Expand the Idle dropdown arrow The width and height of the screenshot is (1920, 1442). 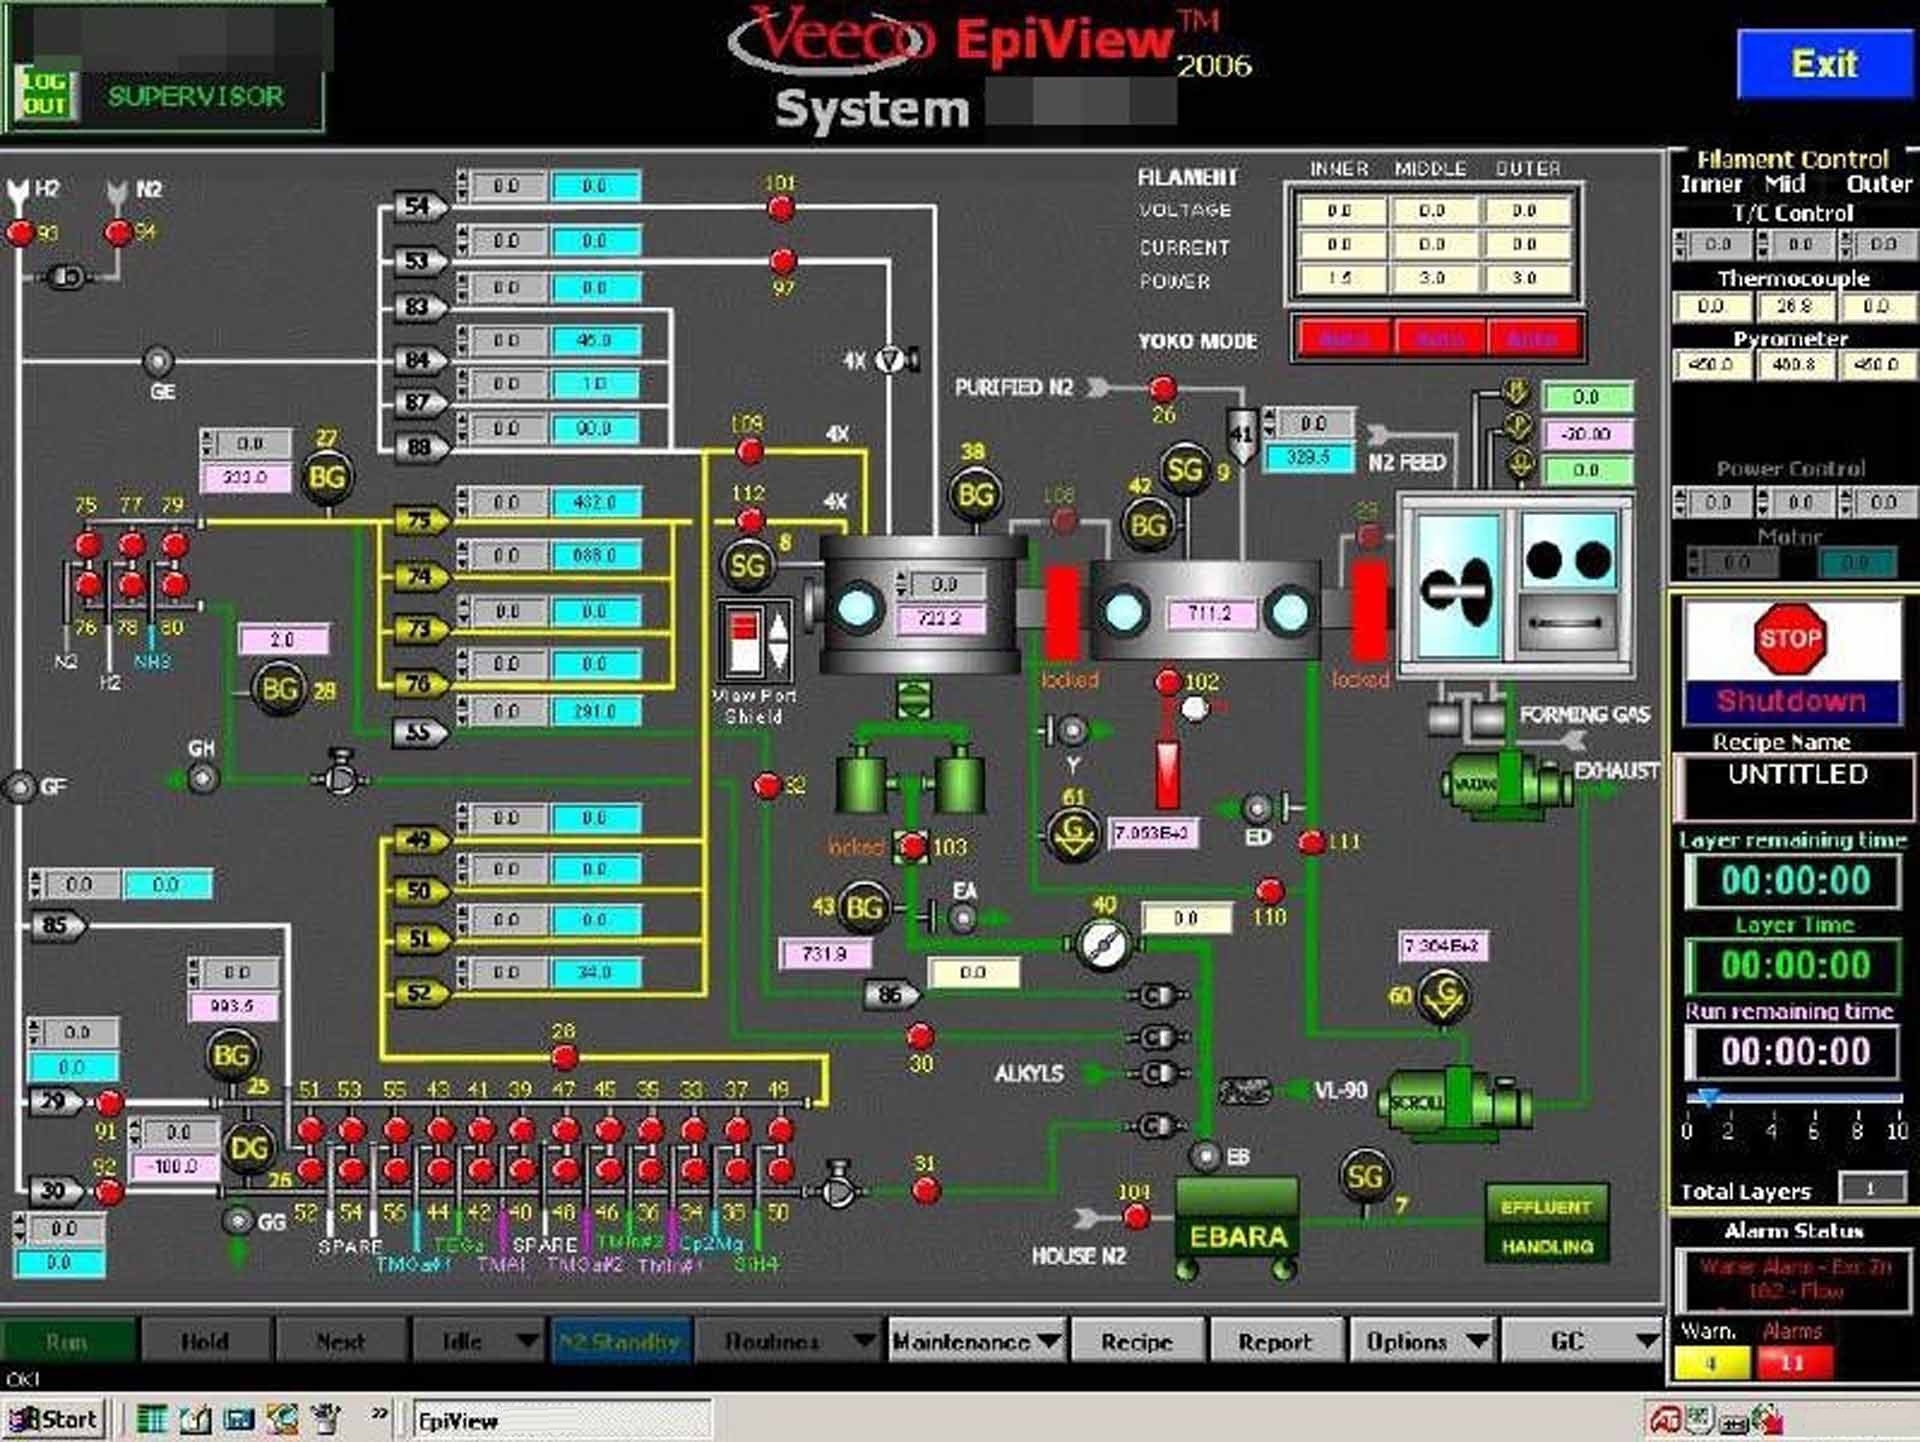click(x=526, y=1340)
